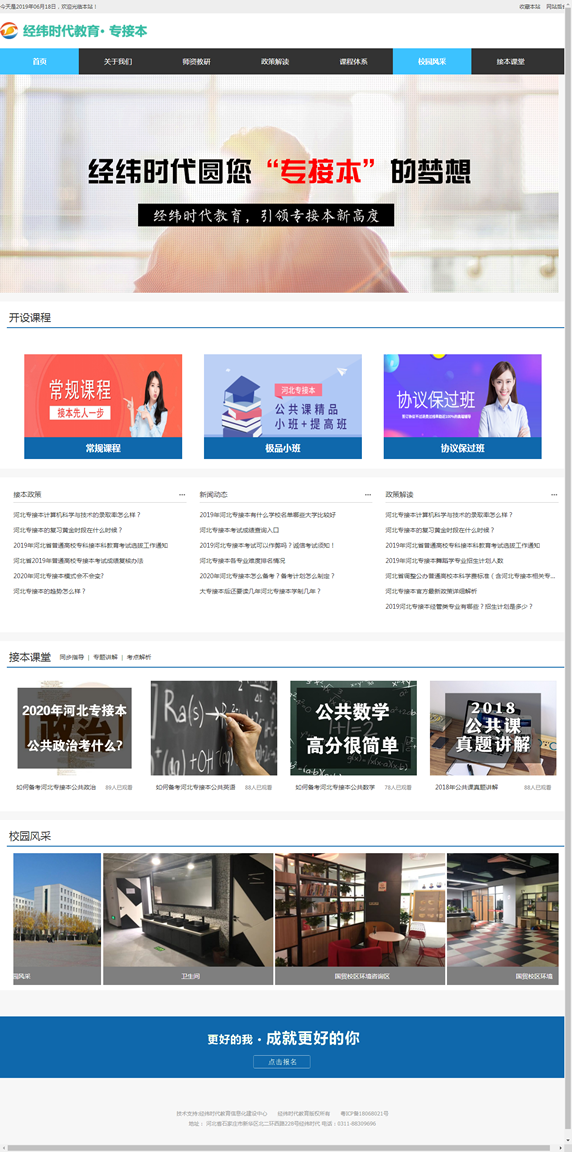Open the 首页 navigation tab
572x1152 pixels.
click(40, 62)
